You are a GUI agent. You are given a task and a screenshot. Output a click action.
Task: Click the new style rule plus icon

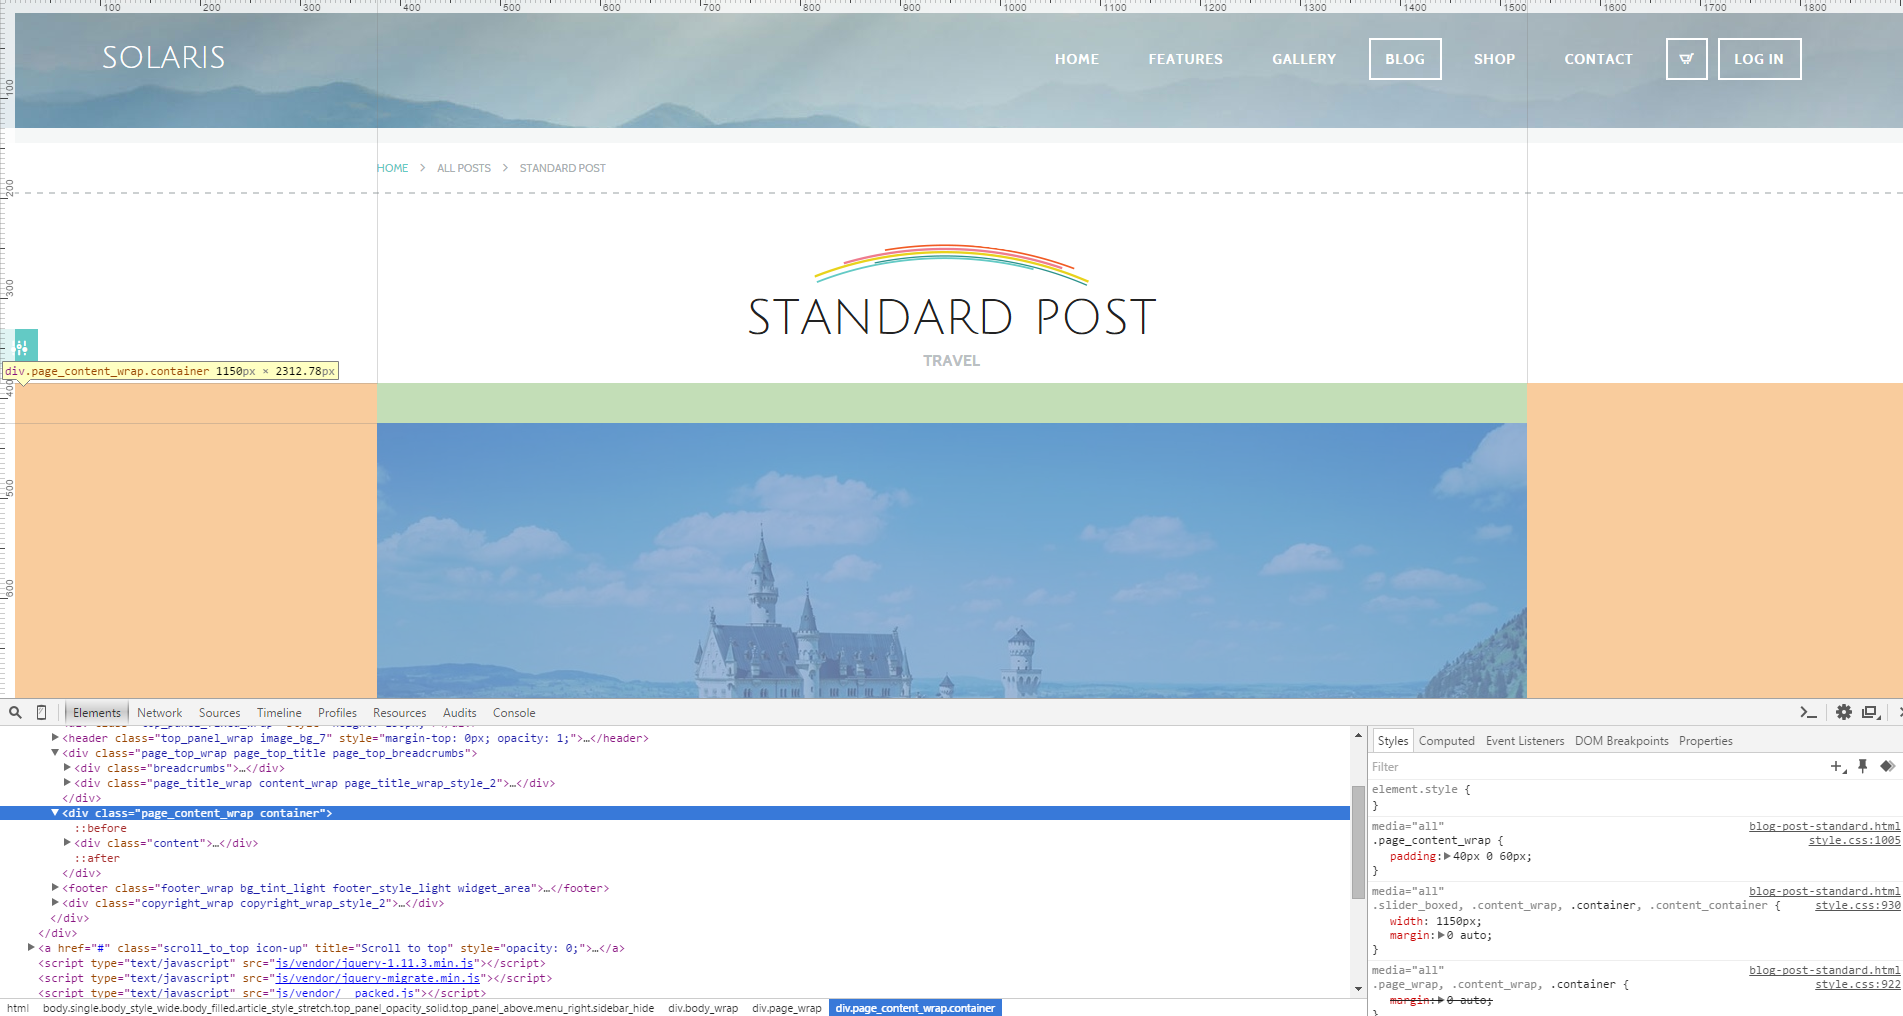(x=1836, y=767)
